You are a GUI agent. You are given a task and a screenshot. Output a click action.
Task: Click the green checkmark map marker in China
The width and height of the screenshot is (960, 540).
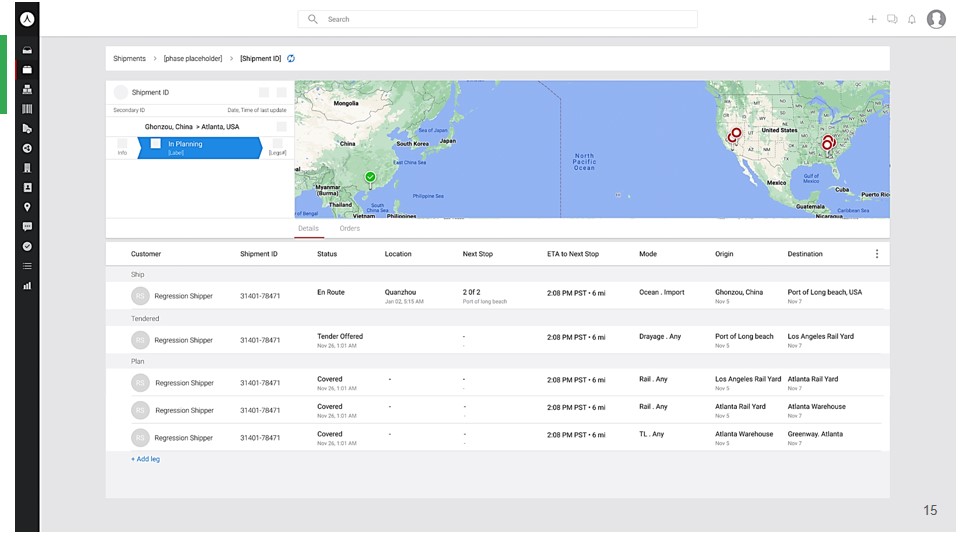(370, 178)
